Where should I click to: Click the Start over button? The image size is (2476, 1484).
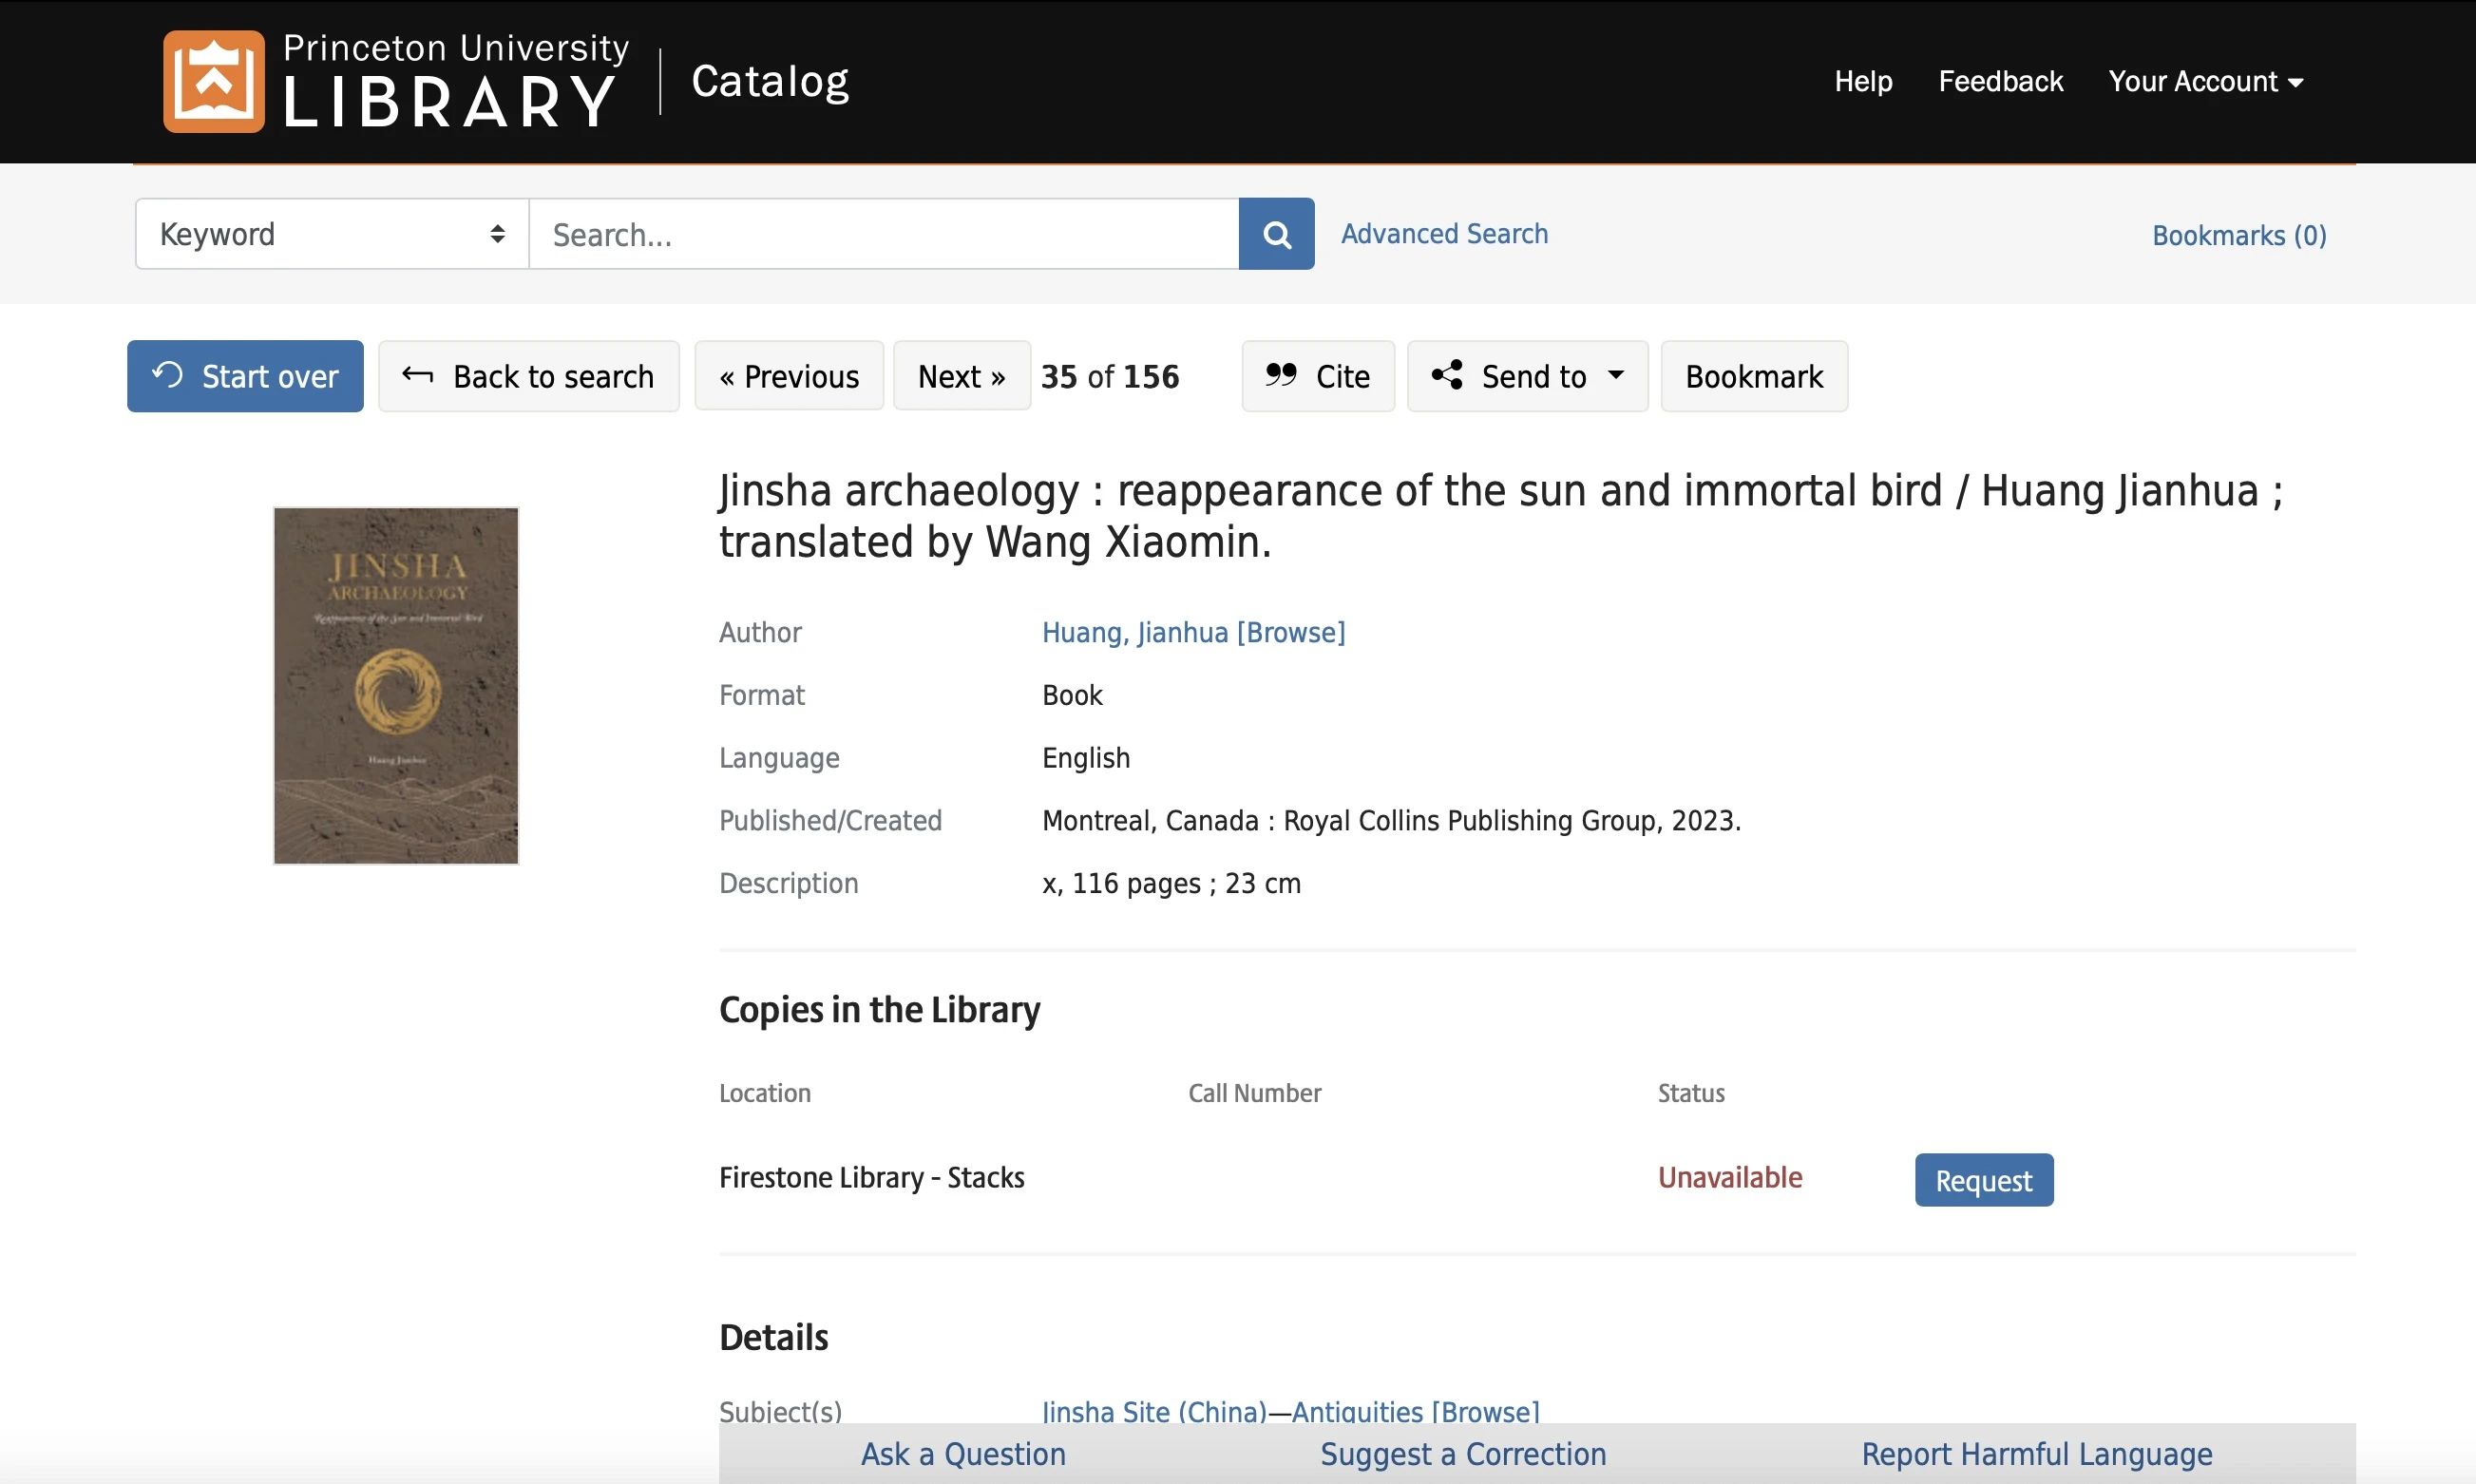tap(245, 376)
